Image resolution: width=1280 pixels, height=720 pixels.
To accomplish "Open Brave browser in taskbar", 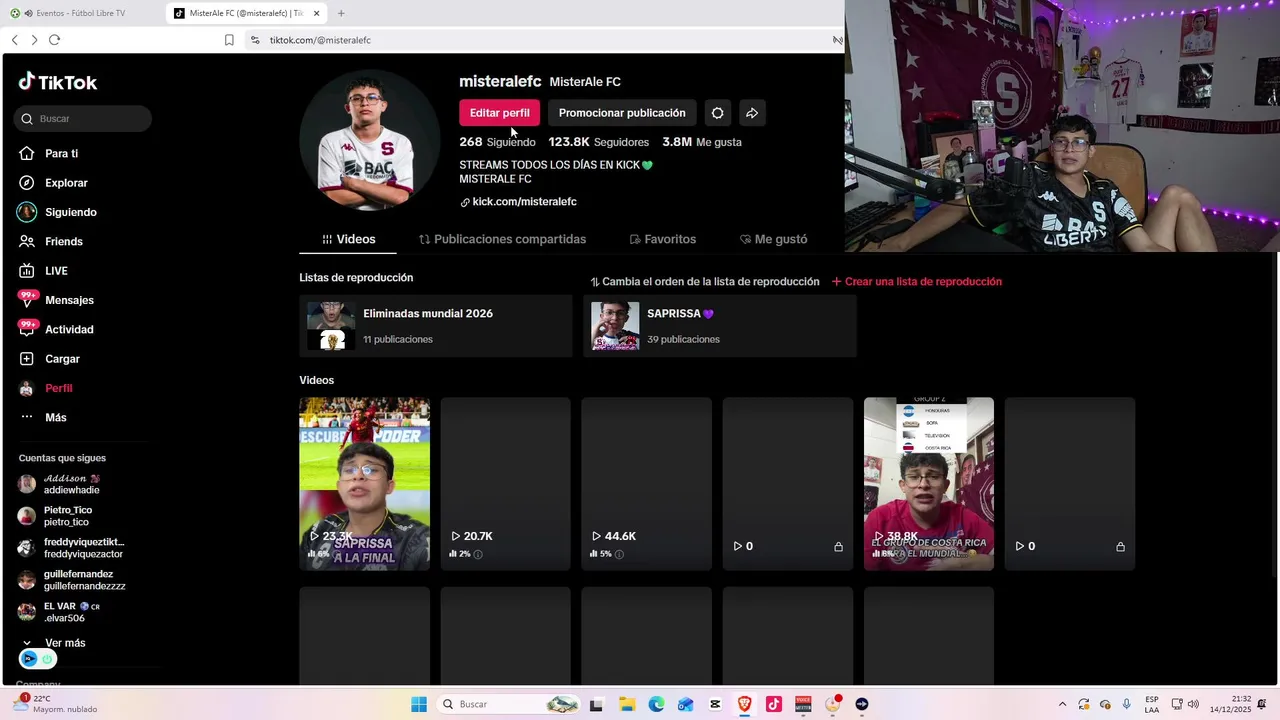I will 744,704.
